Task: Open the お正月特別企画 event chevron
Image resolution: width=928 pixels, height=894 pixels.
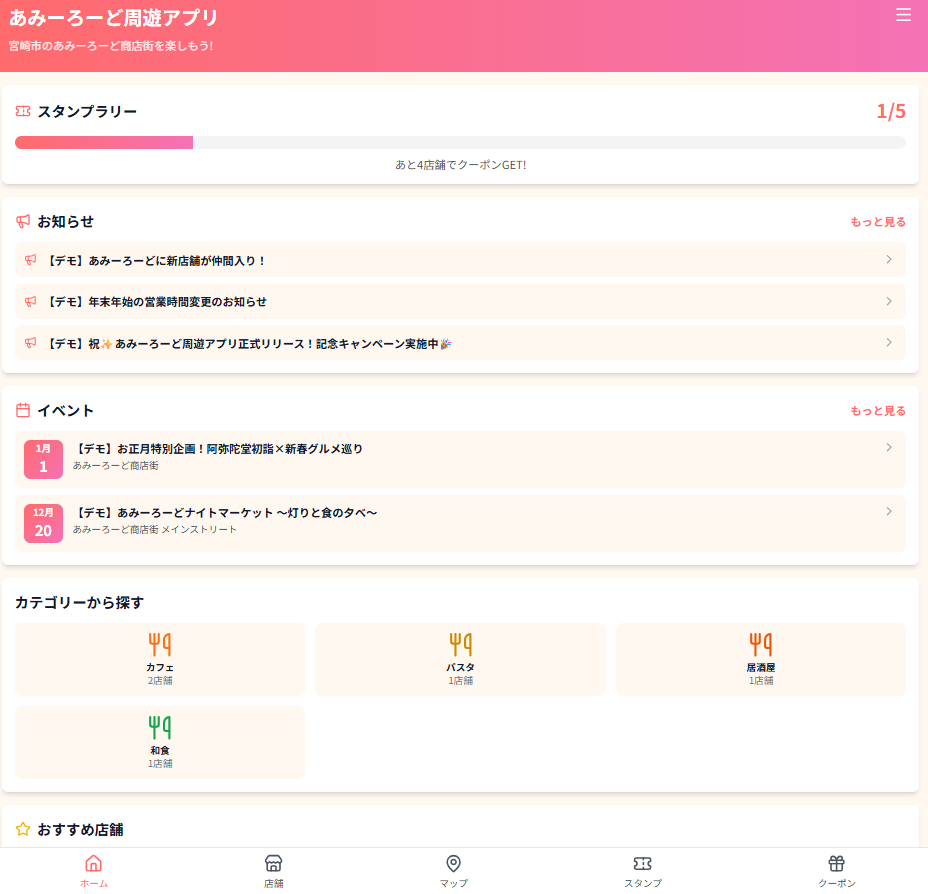Action: (x=888, y=448)
